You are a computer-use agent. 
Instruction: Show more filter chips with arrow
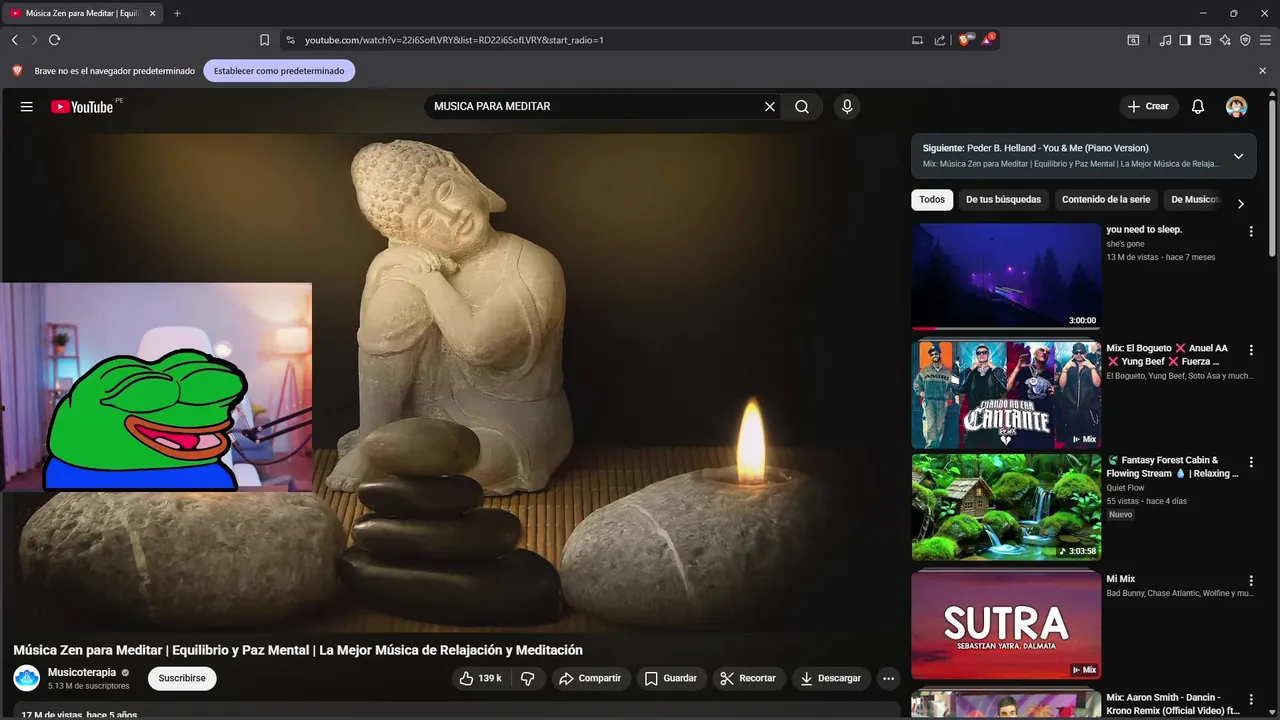tap(1241, 204)
